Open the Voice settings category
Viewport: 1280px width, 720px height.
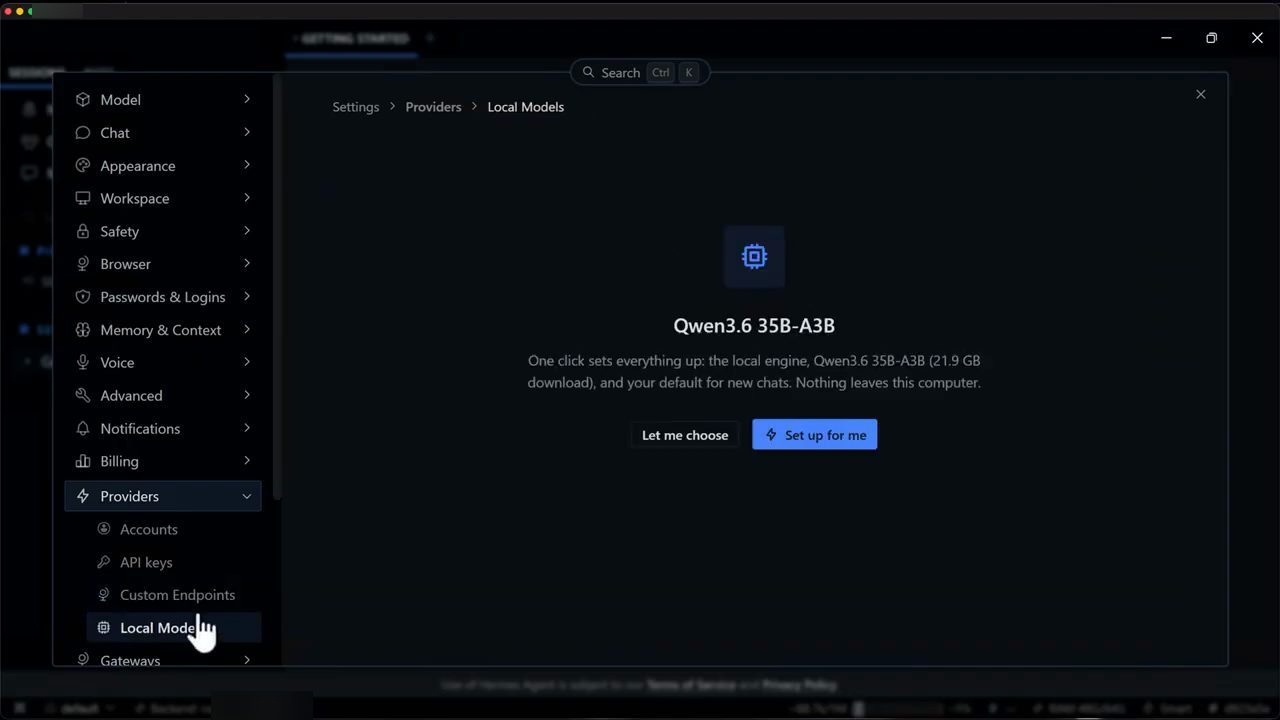coord(163,362)
